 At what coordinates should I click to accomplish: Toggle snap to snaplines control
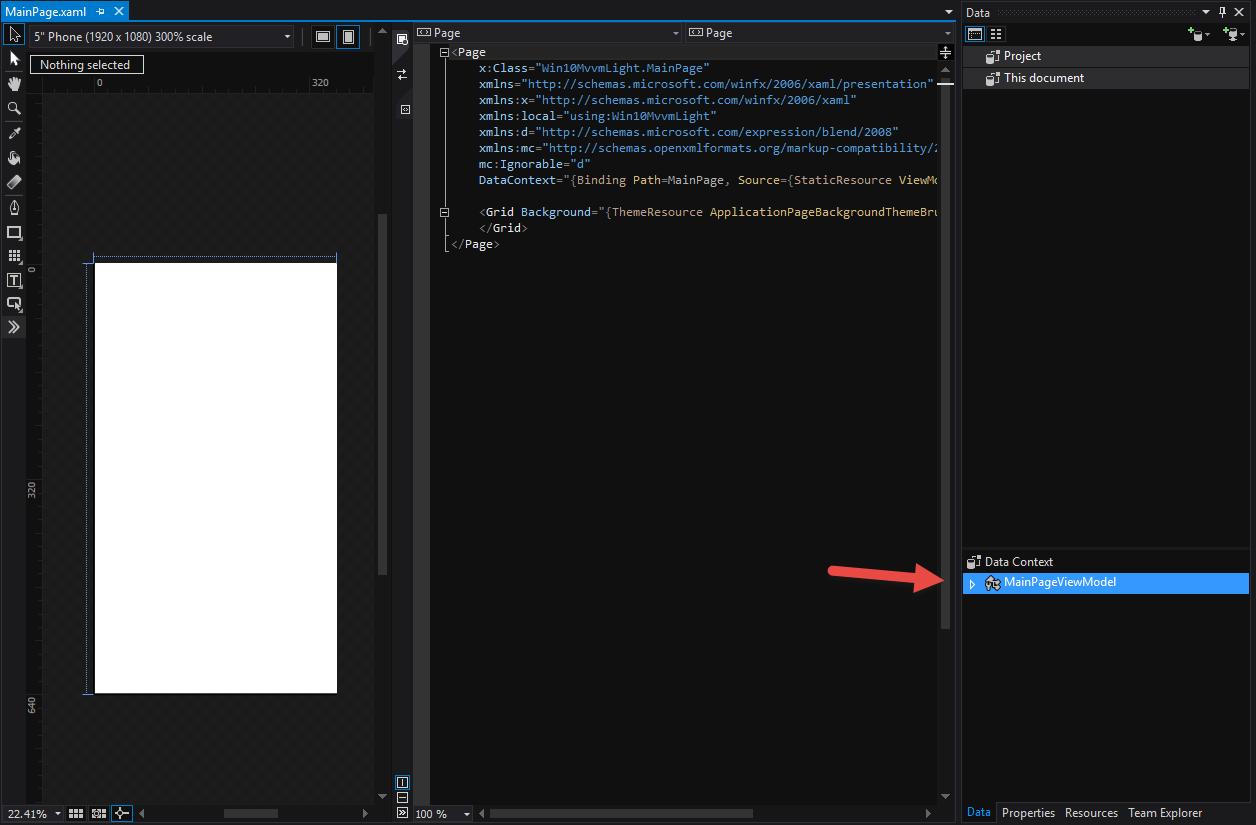coord(121,813)
